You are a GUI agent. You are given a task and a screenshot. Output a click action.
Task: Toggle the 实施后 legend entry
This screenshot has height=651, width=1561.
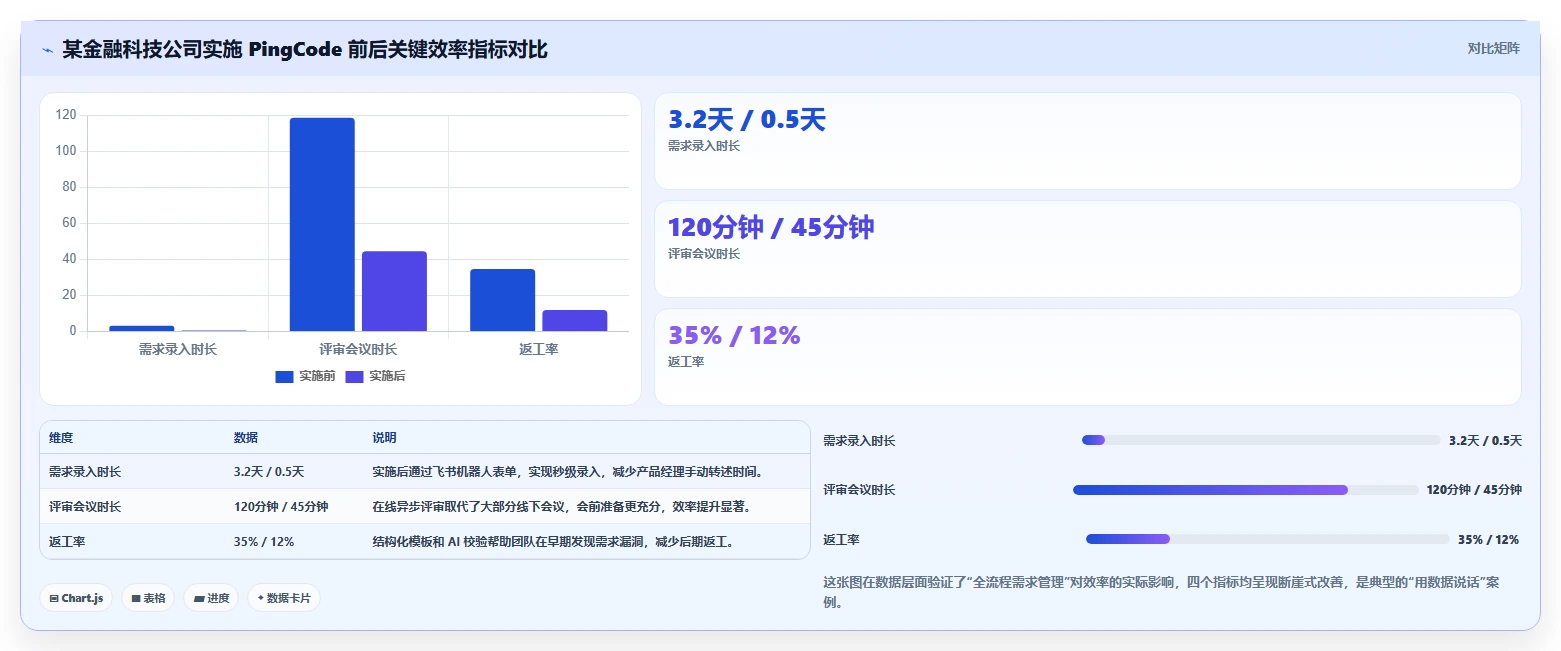point(375,376)
